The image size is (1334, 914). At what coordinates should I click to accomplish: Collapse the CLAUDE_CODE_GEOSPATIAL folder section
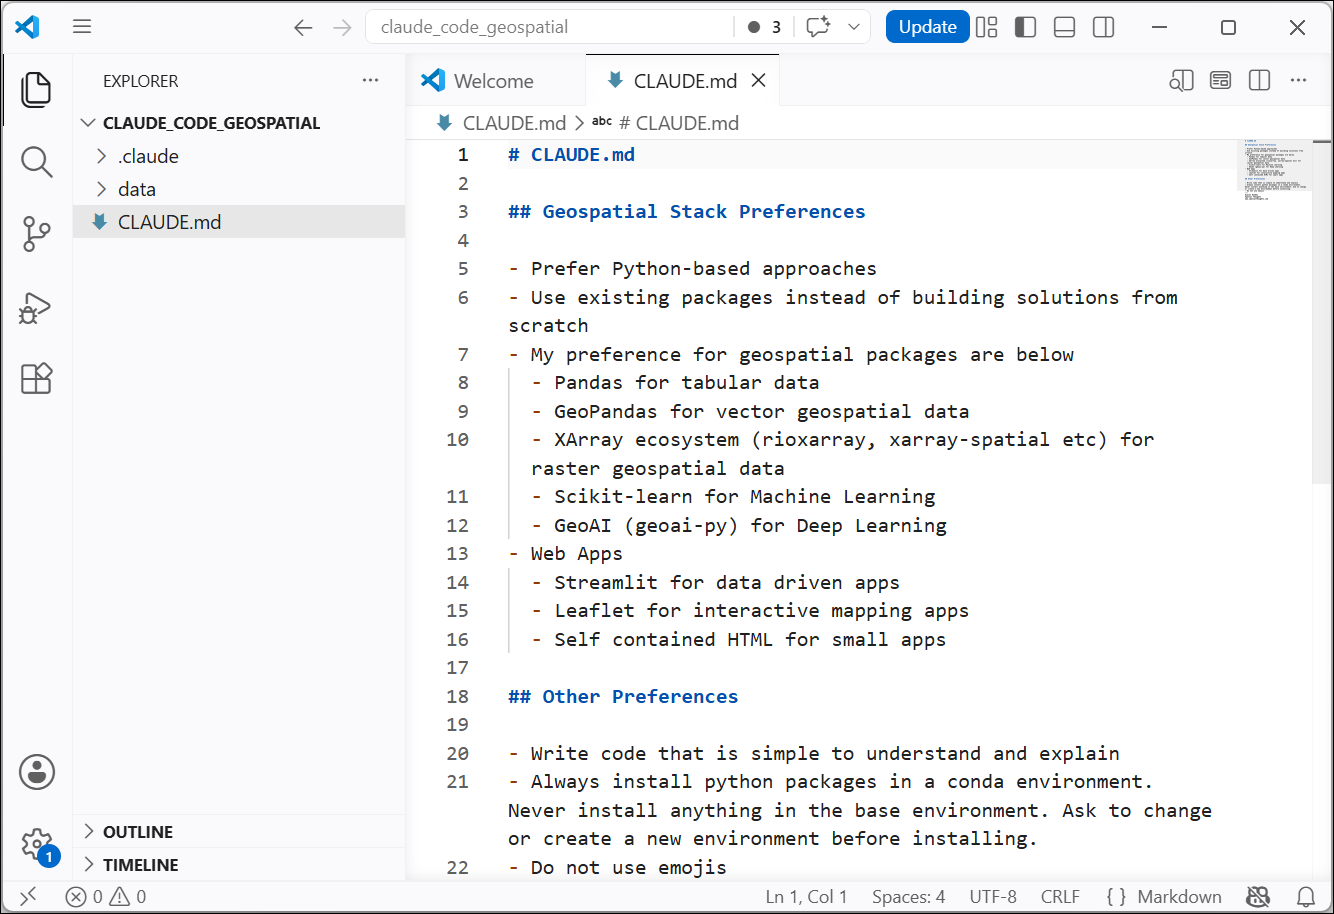[x=240, y=123]
